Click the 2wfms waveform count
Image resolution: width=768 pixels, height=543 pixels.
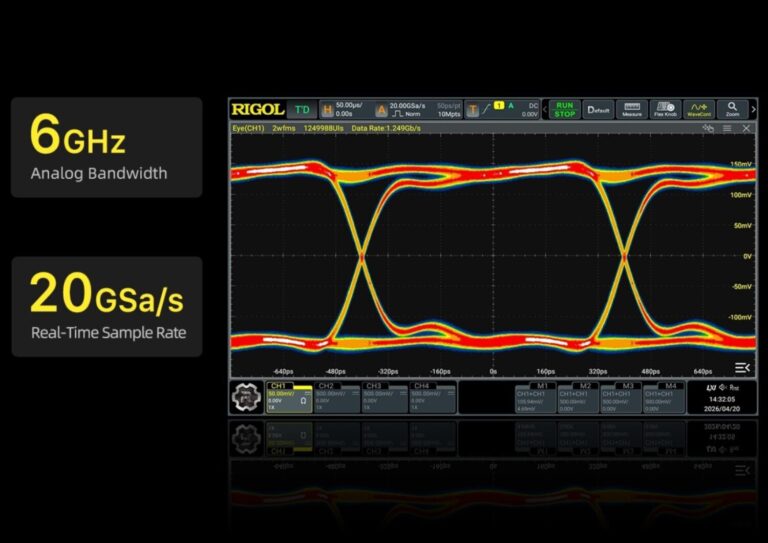pyautogui.click(x=284, y=128)
